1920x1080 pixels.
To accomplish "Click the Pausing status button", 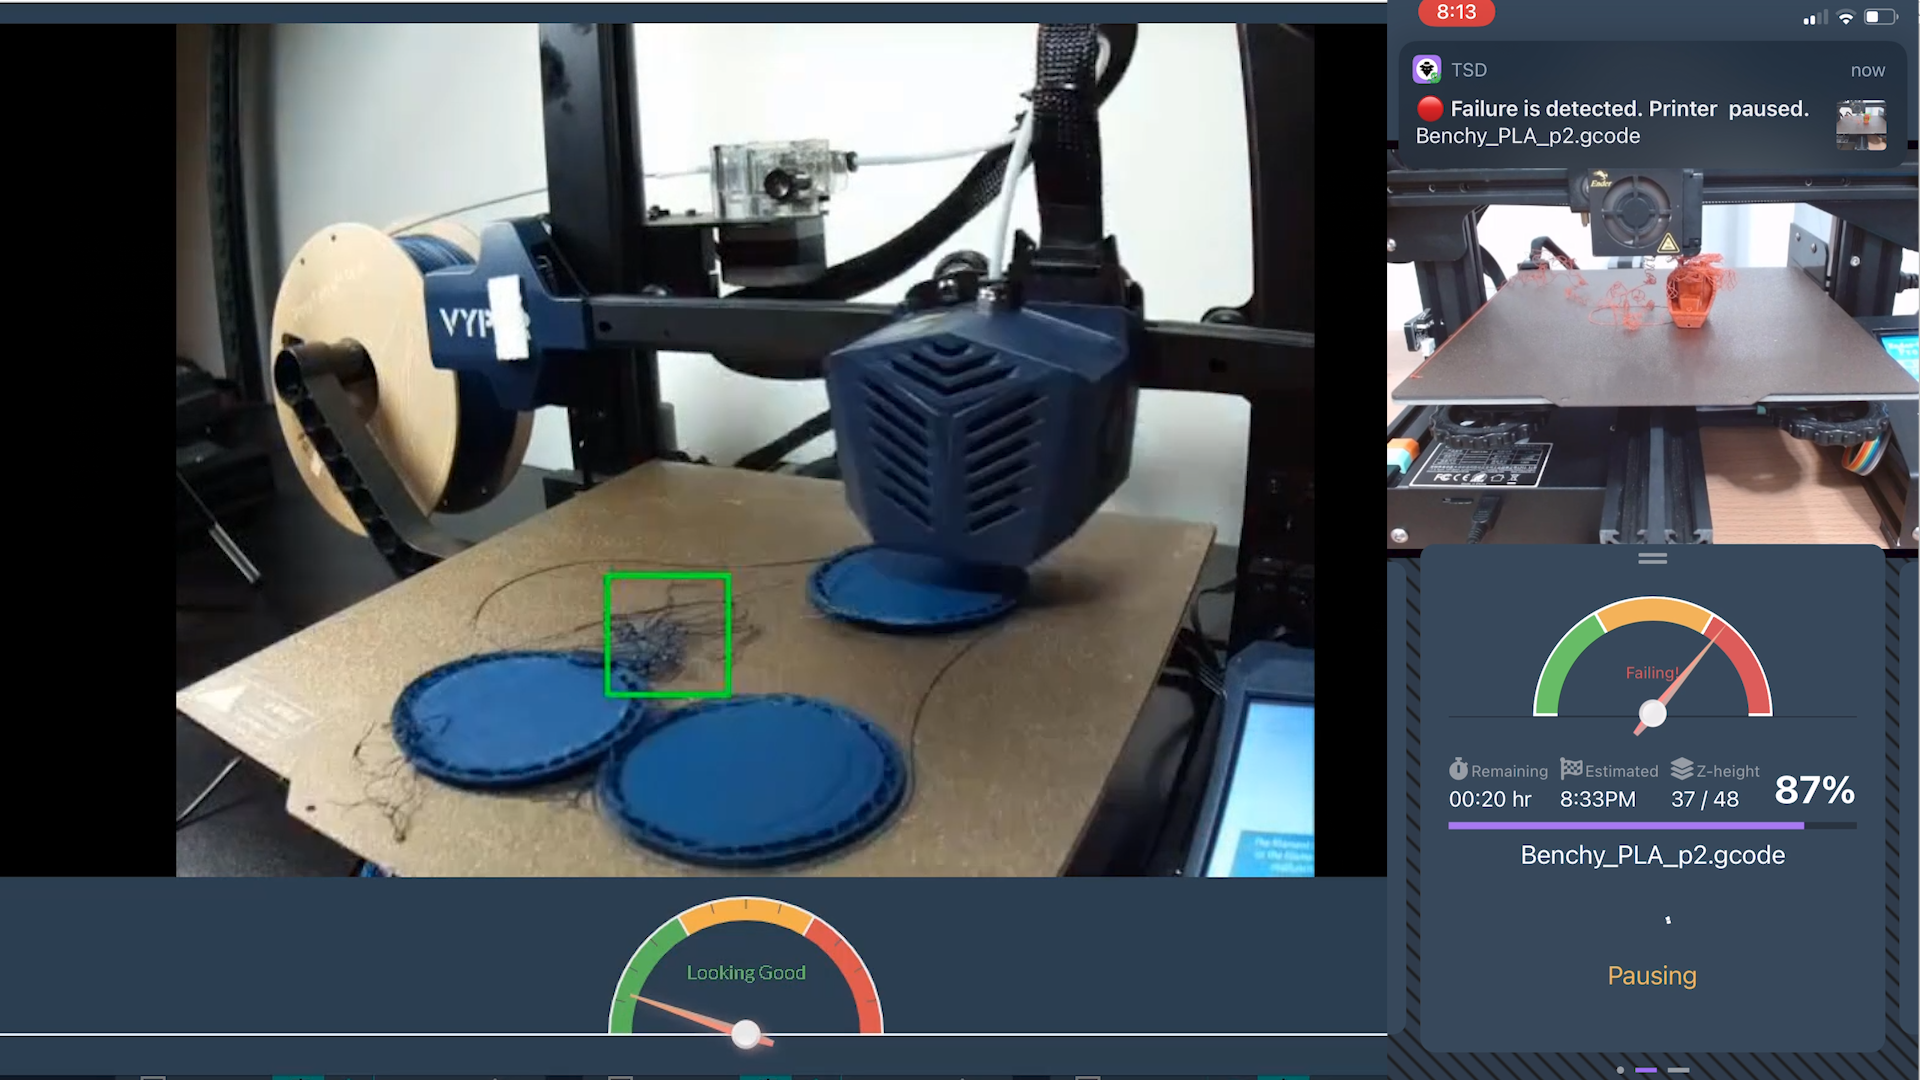I will [1652, 975].
